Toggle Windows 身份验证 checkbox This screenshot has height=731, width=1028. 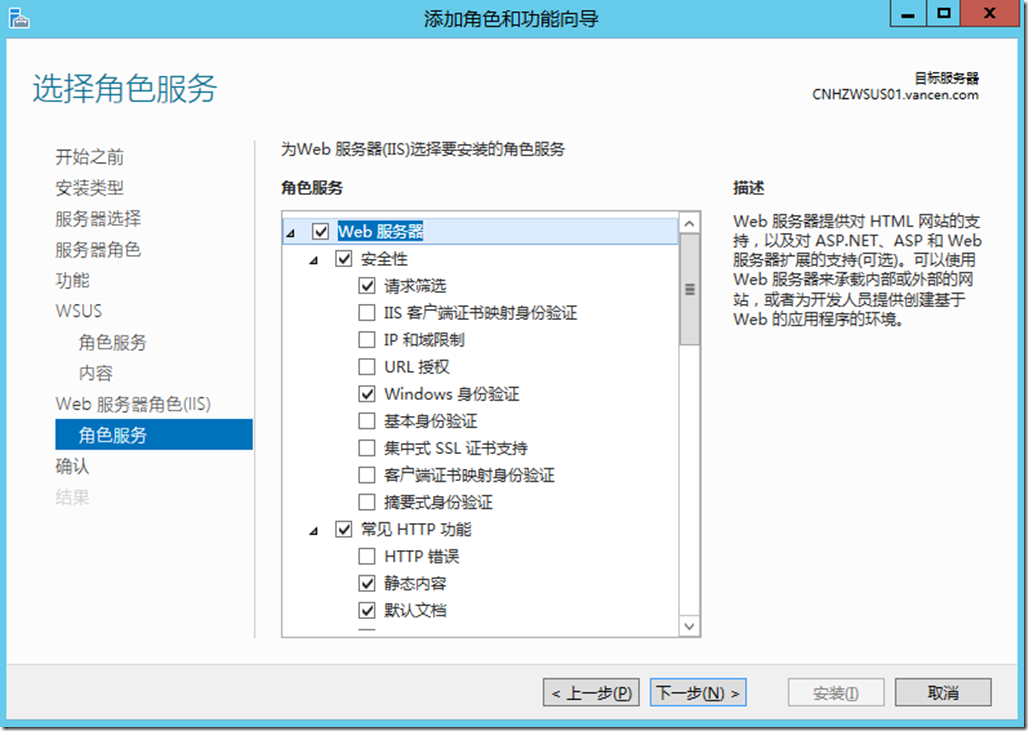367,394
